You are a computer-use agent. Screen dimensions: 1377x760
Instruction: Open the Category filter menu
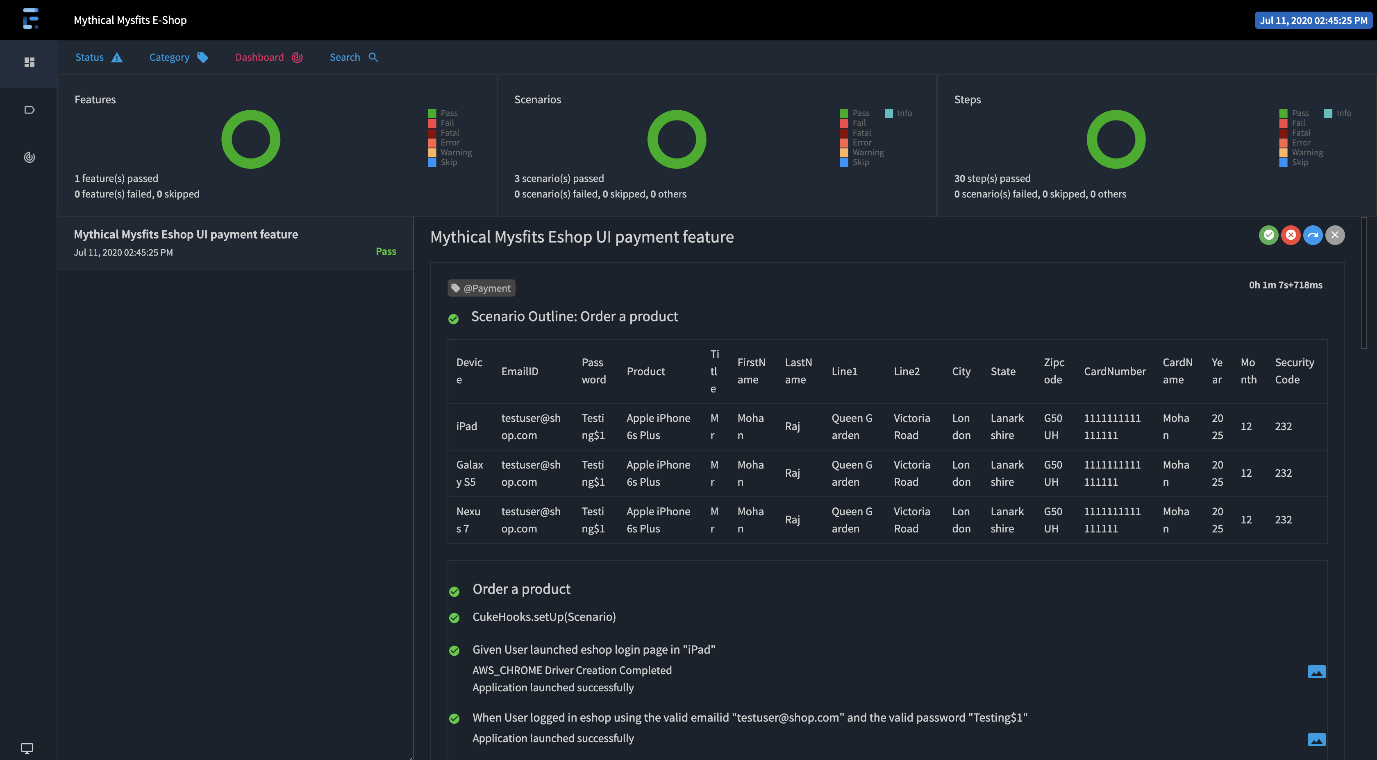(179, 57)
